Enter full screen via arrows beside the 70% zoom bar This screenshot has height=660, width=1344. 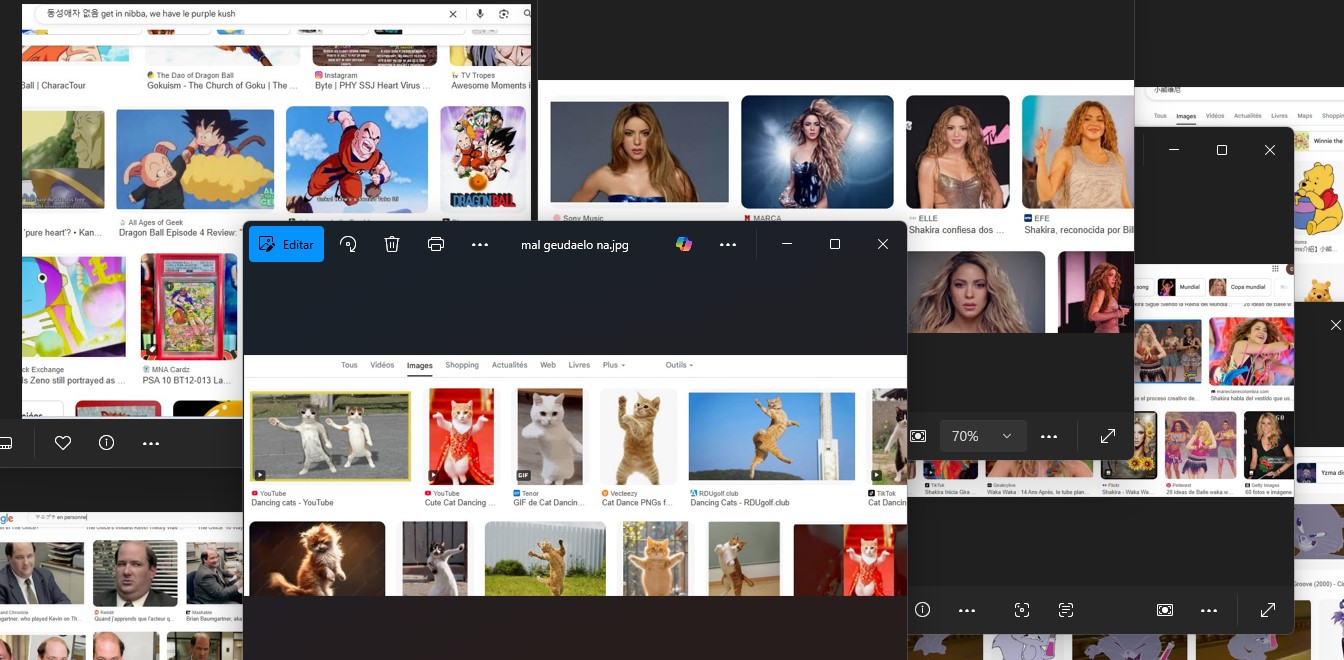point(1108,436)
